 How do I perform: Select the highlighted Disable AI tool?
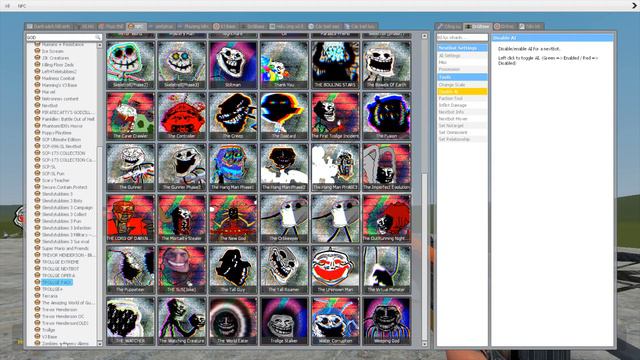pyautogui.click(x=462, y=91)
